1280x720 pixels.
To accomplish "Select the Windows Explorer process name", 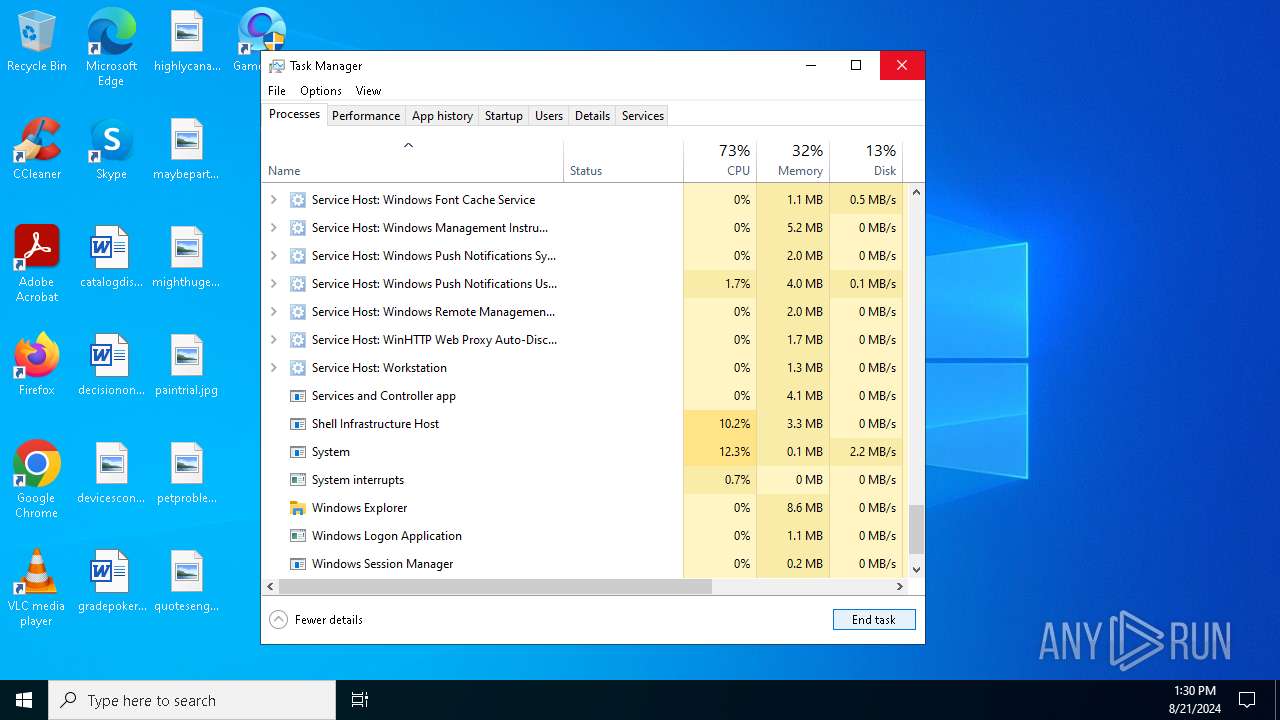I will (360, 508).
